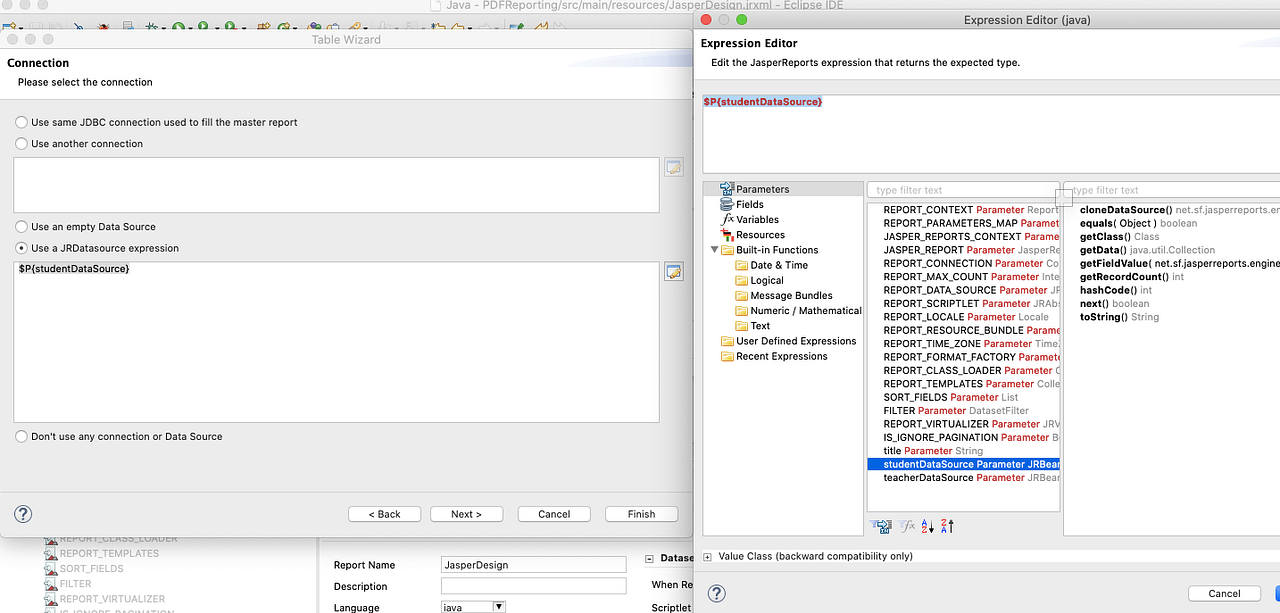Click the expression text area in Expression Editor

(x=991, y=133)
